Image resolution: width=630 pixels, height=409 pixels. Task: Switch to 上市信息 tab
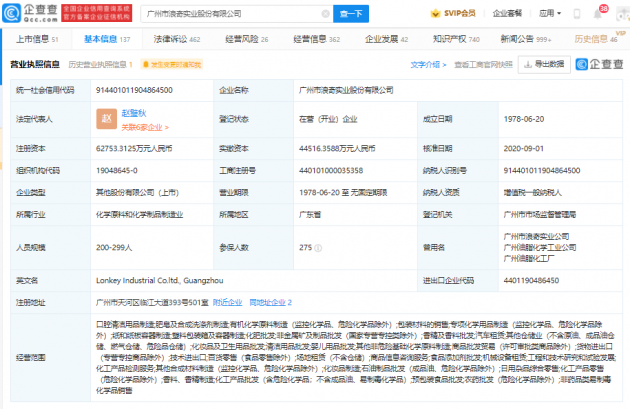pyautogui.click(x=37, y=39)
